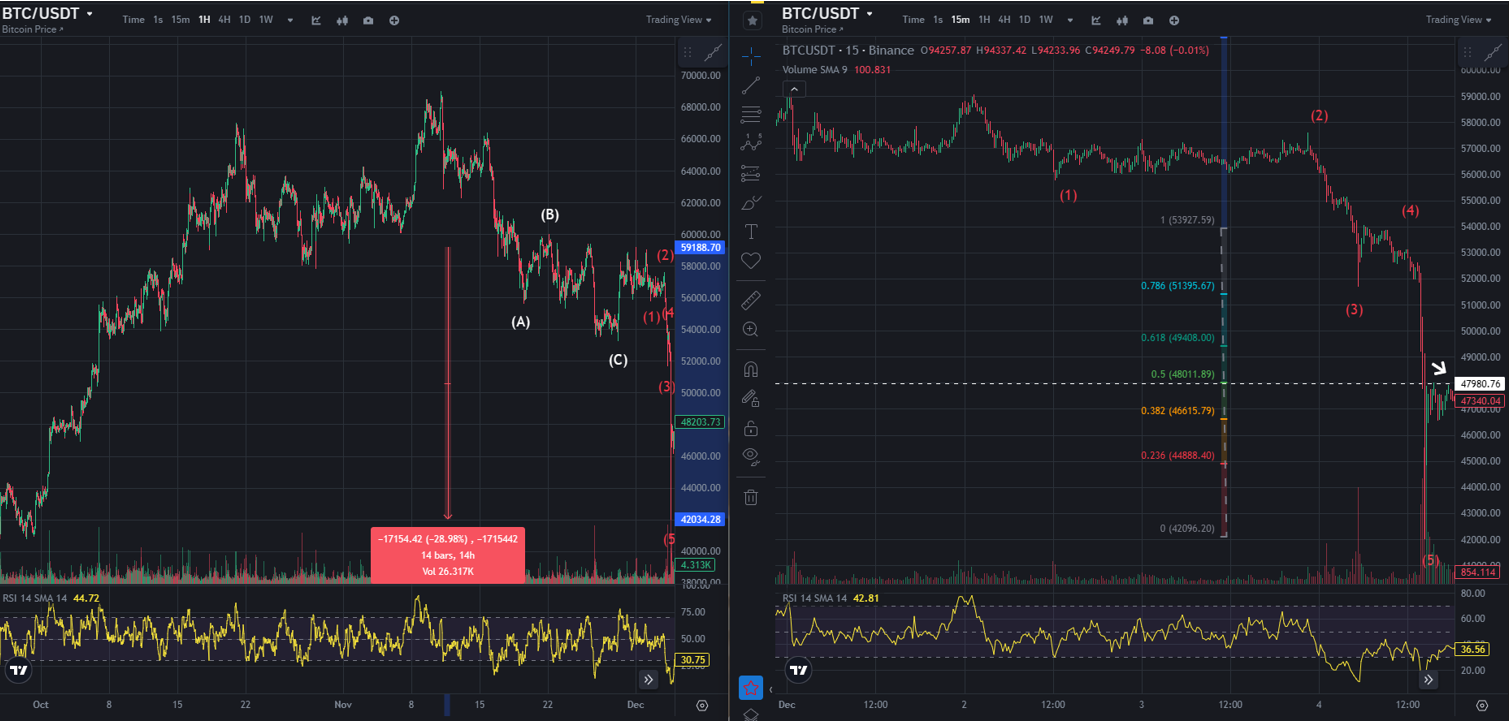Select the 4H timeframe on left chart

225,20
